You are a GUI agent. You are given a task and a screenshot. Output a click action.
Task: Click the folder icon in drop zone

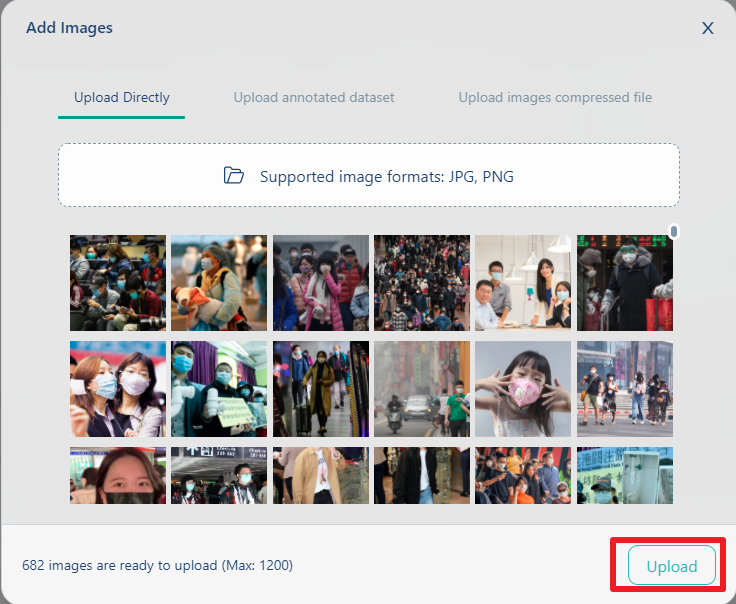pyautogui.click(x=233, y=176)
